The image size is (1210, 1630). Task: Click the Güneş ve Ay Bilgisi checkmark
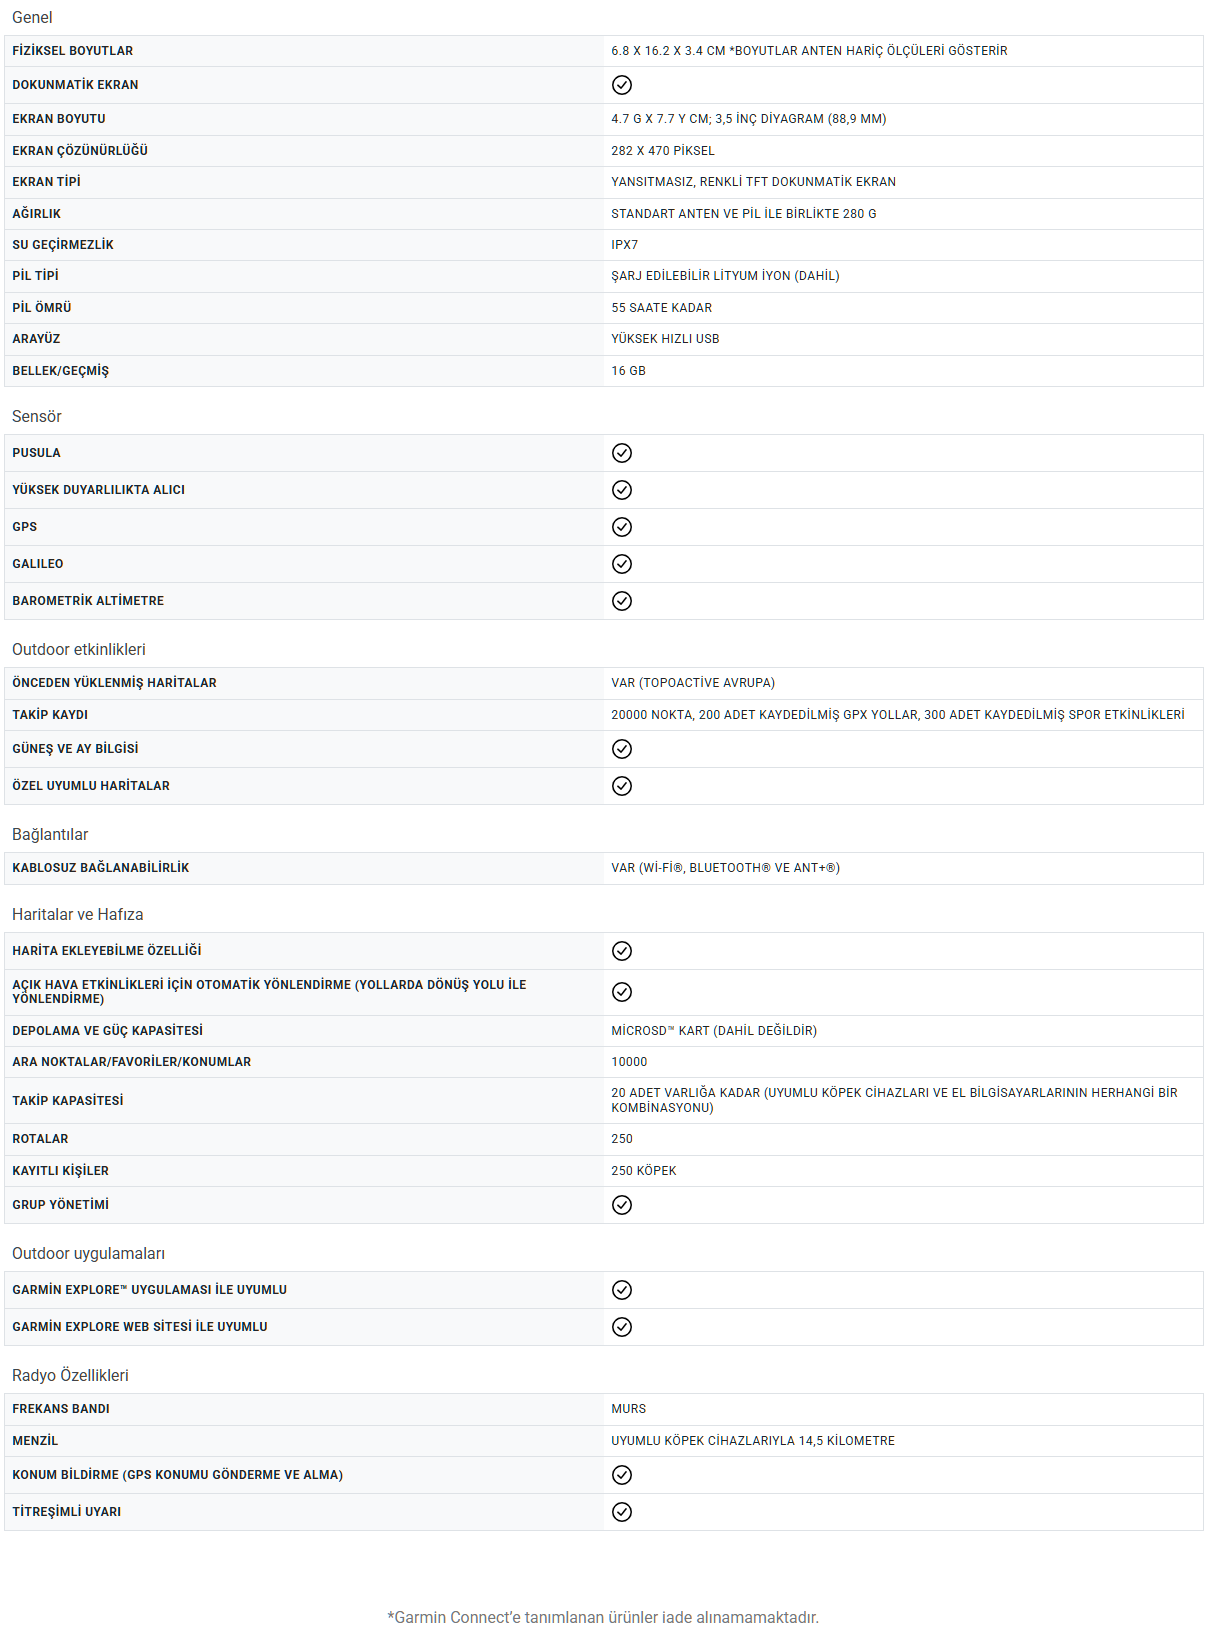coord(622,749)
